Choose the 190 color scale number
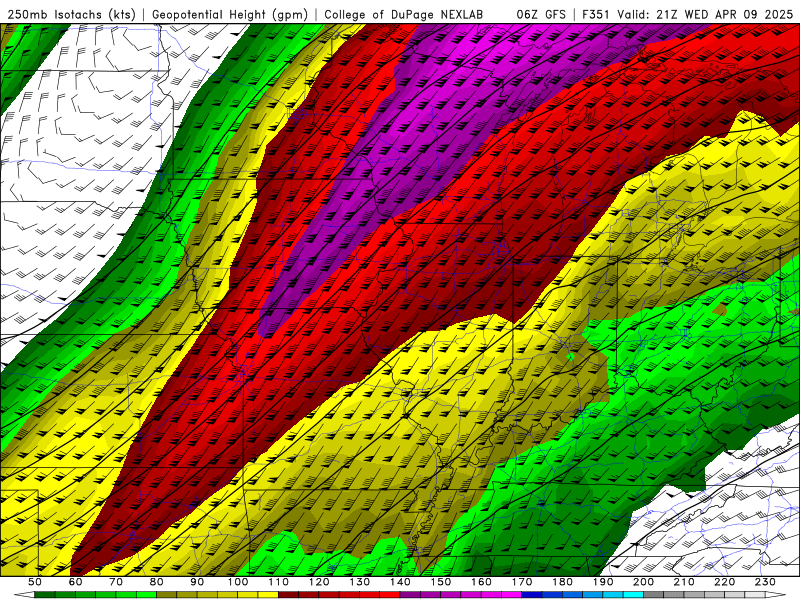This screenshot has width=800, height=600. (603, 582)
